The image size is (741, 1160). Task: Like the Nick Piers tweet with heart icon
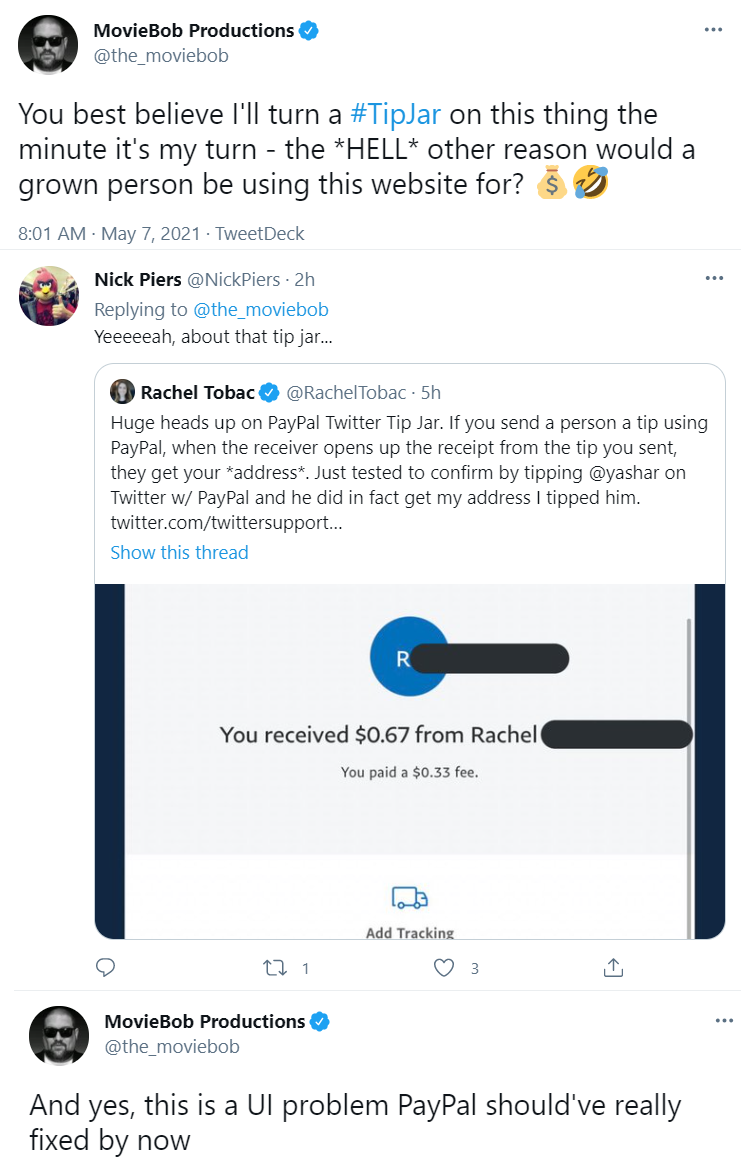point(444,968)
